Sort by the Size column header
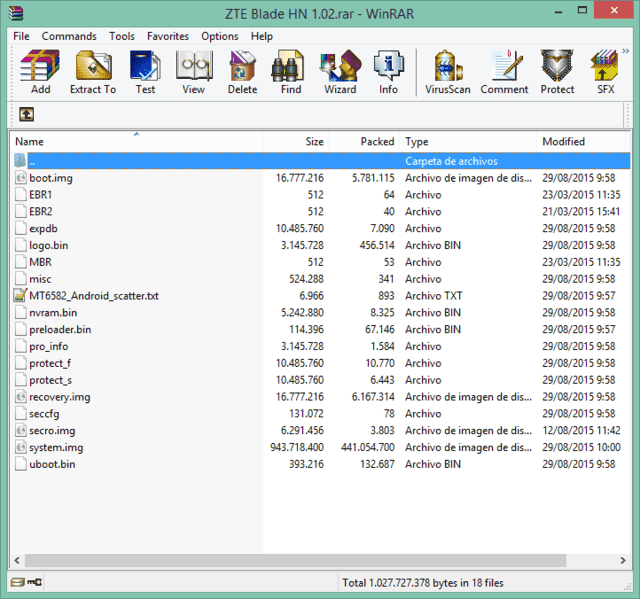This screenshot has height=599, width=640. click(296, 142)
